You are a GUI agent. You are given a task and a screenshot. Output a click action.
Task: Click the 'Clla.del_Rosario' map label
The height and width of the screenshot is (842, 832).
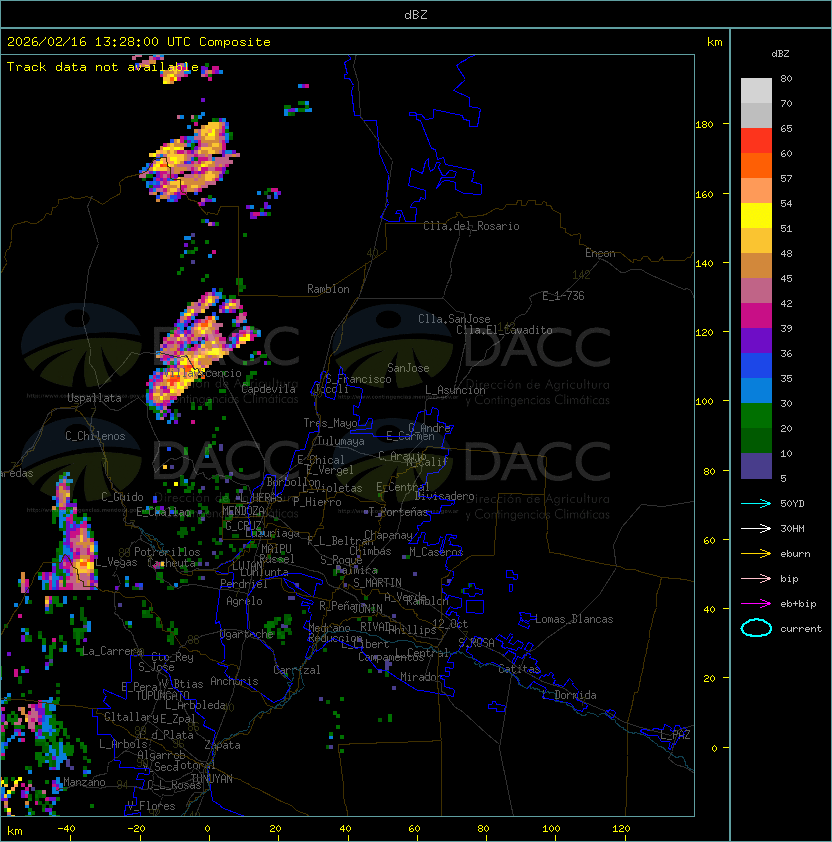[x=471, y=226]
